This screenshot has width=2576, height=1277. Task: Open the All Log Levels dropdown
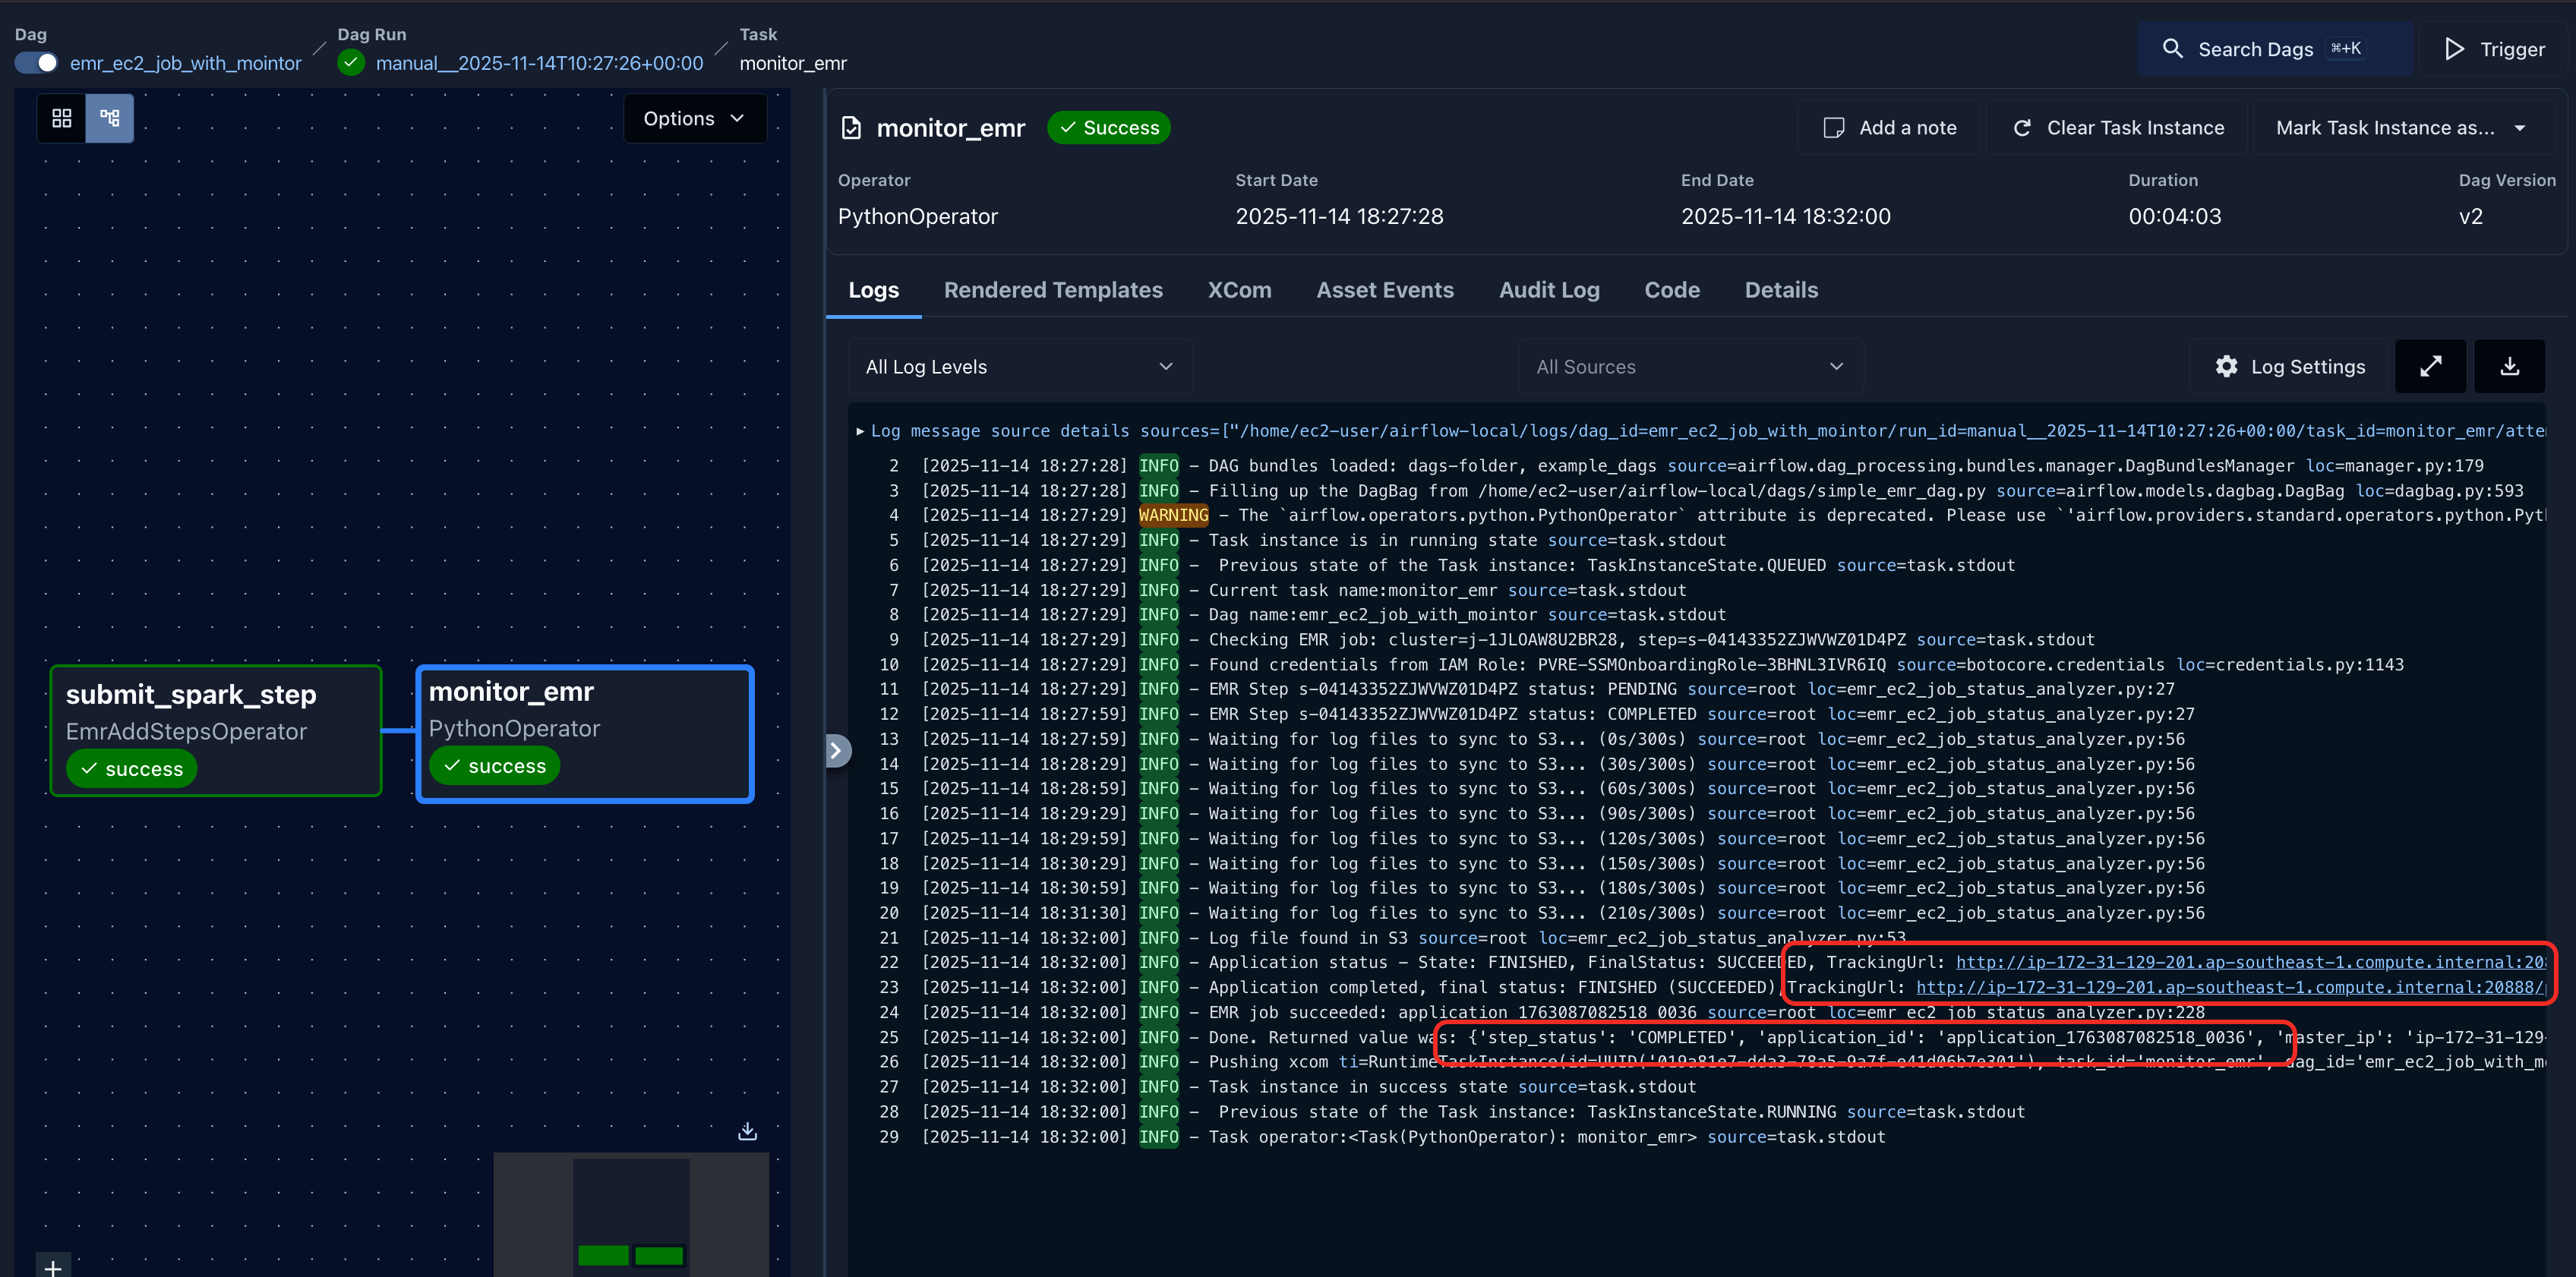pos(1019,366)
